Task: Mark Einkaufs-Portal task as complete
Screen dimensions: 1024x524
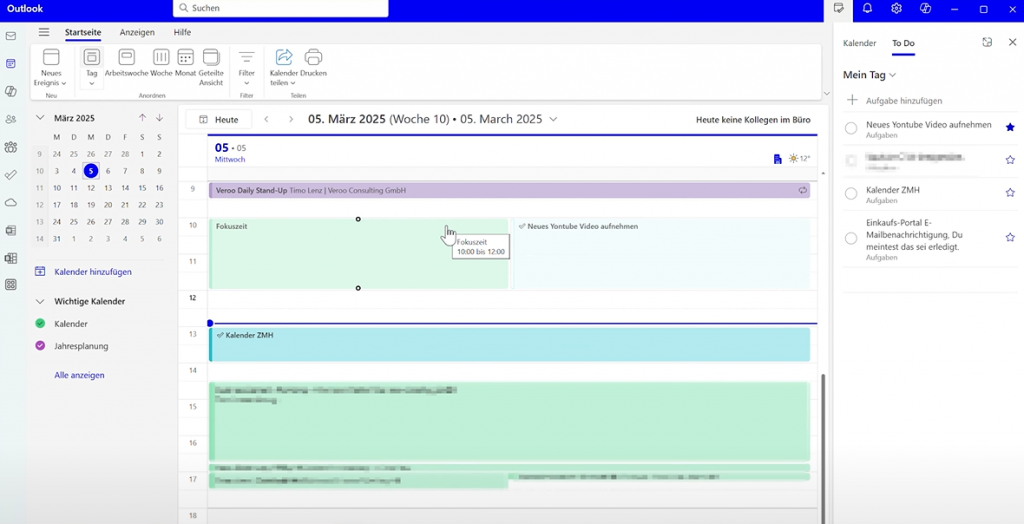Action: coord(851,238)
